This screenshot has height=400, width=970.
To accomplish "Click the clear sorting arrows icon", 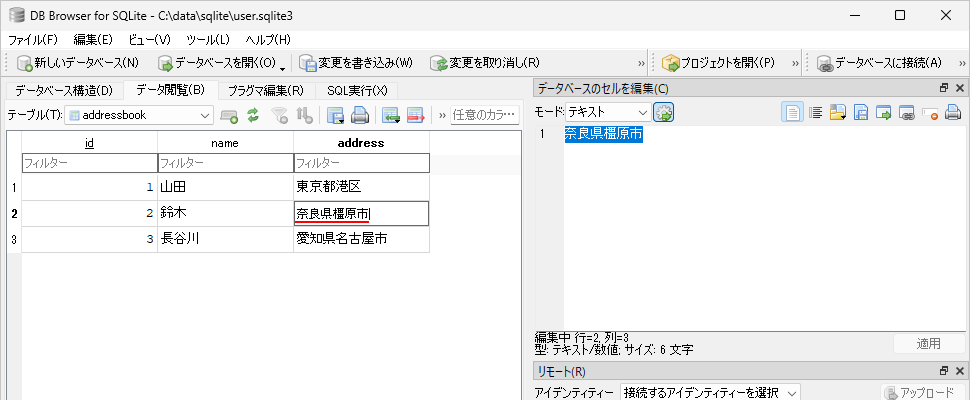I will point(304,114).
